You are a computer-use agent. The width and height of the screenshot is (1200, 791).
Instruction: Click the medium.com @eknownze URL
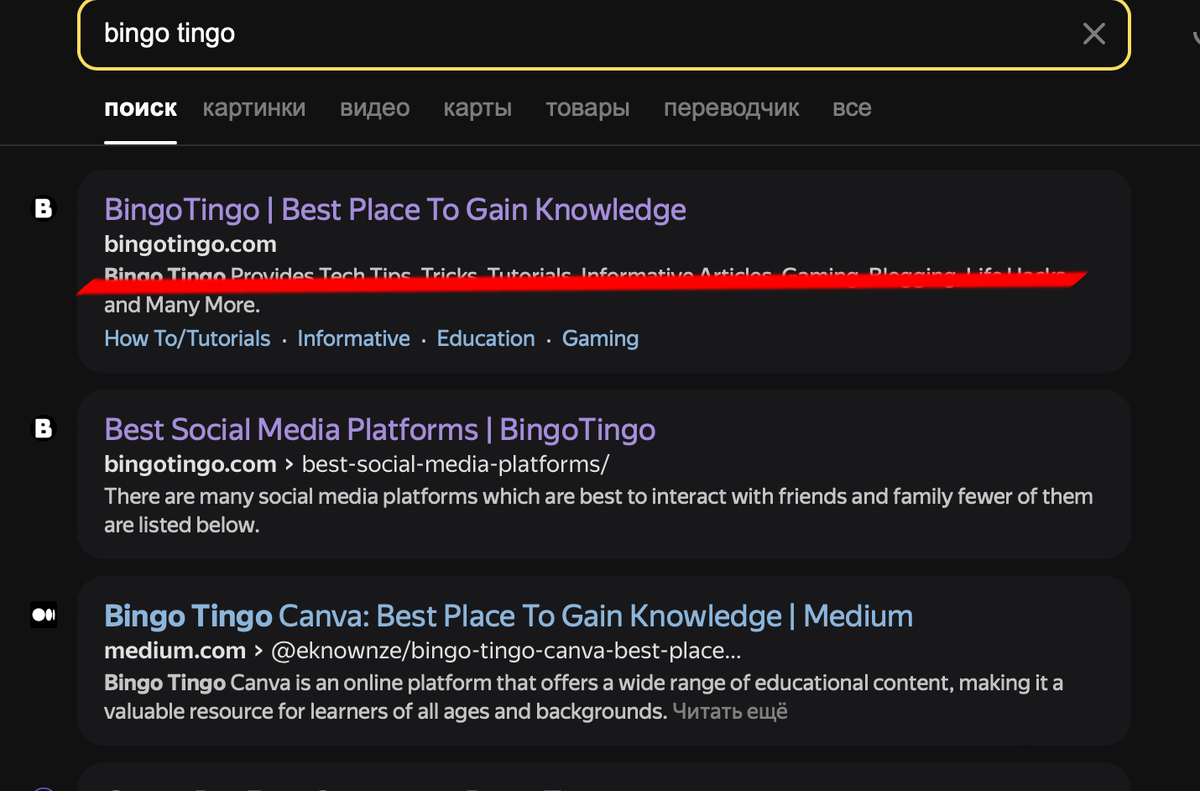(x=423, y=650)
